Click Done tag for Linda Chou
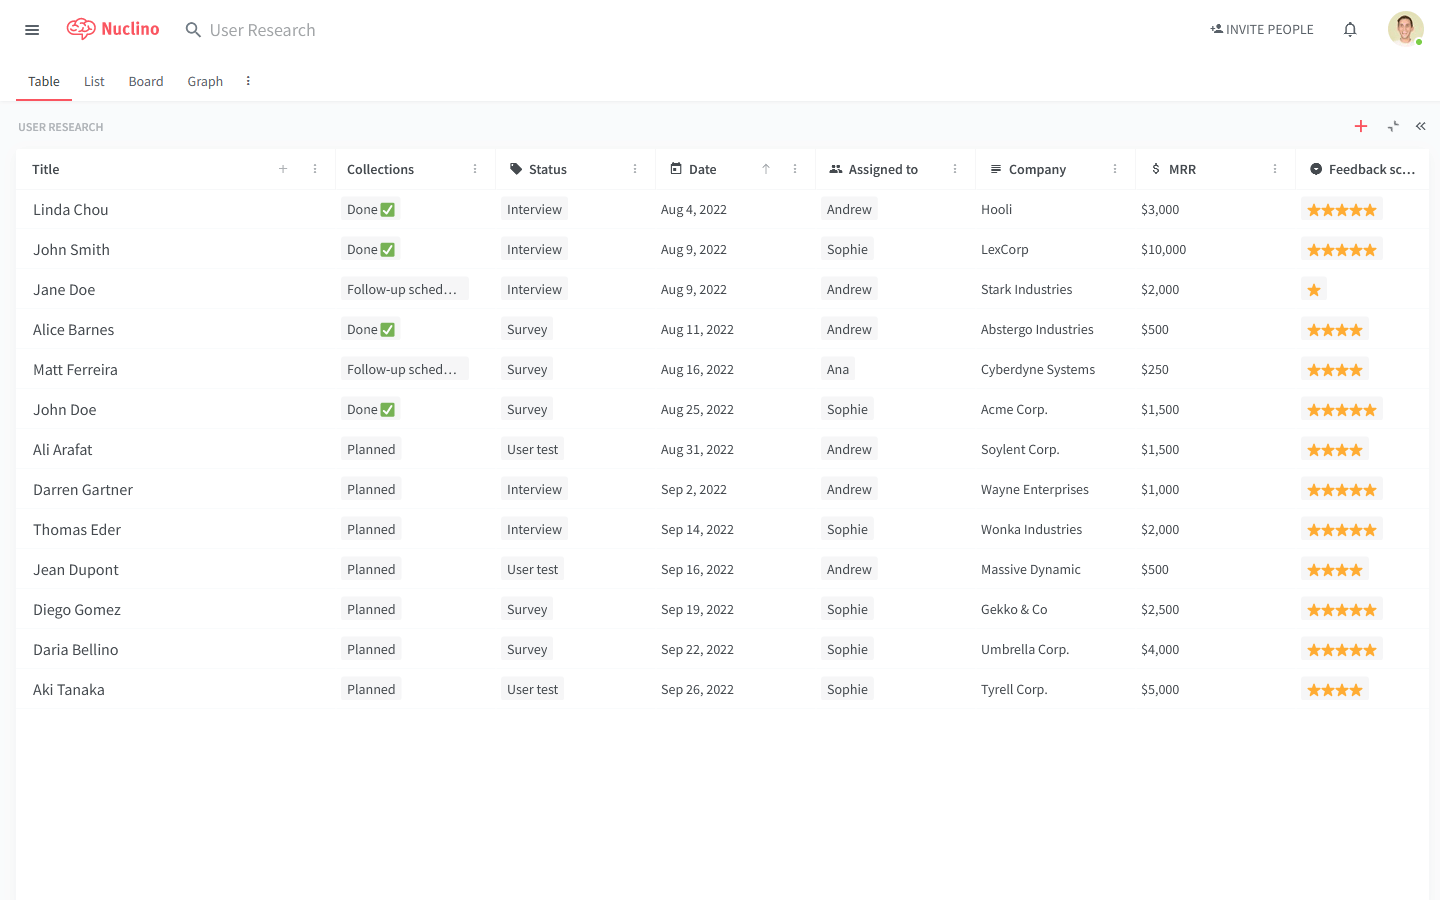The image size is (1440, 900). 371,210
